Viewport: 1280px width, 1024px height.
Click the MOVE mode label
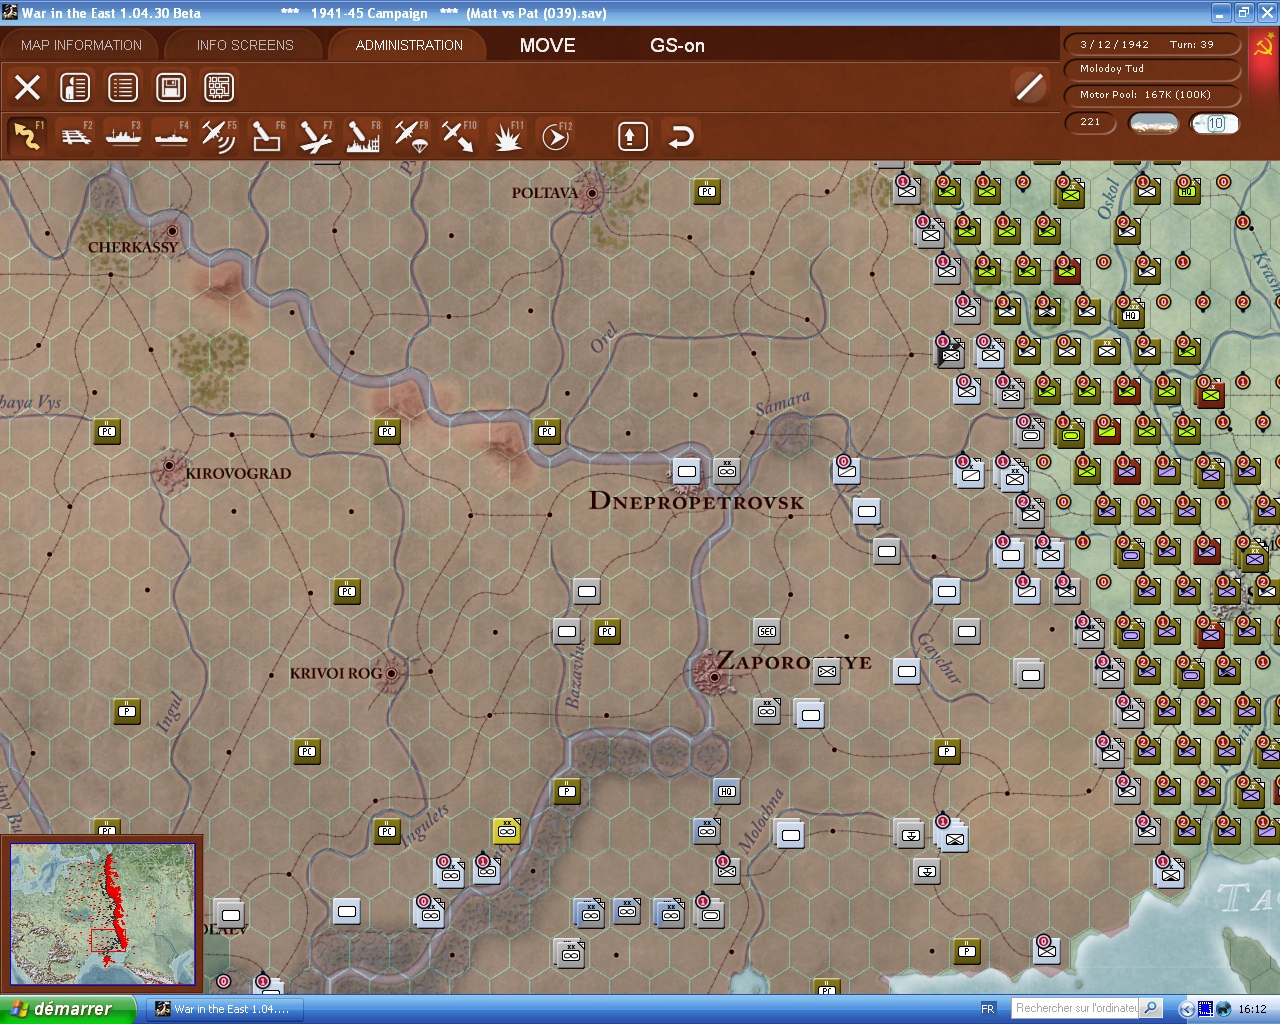point(547,45)
